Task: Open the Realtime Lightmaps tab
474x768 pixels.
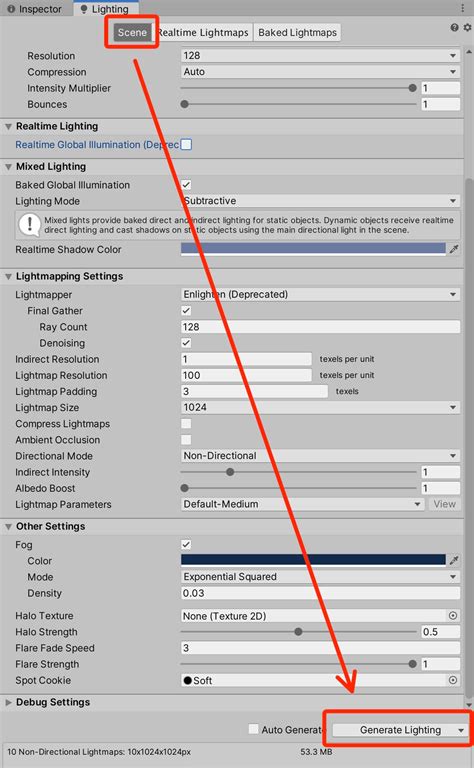Action: tap(203, 32)
